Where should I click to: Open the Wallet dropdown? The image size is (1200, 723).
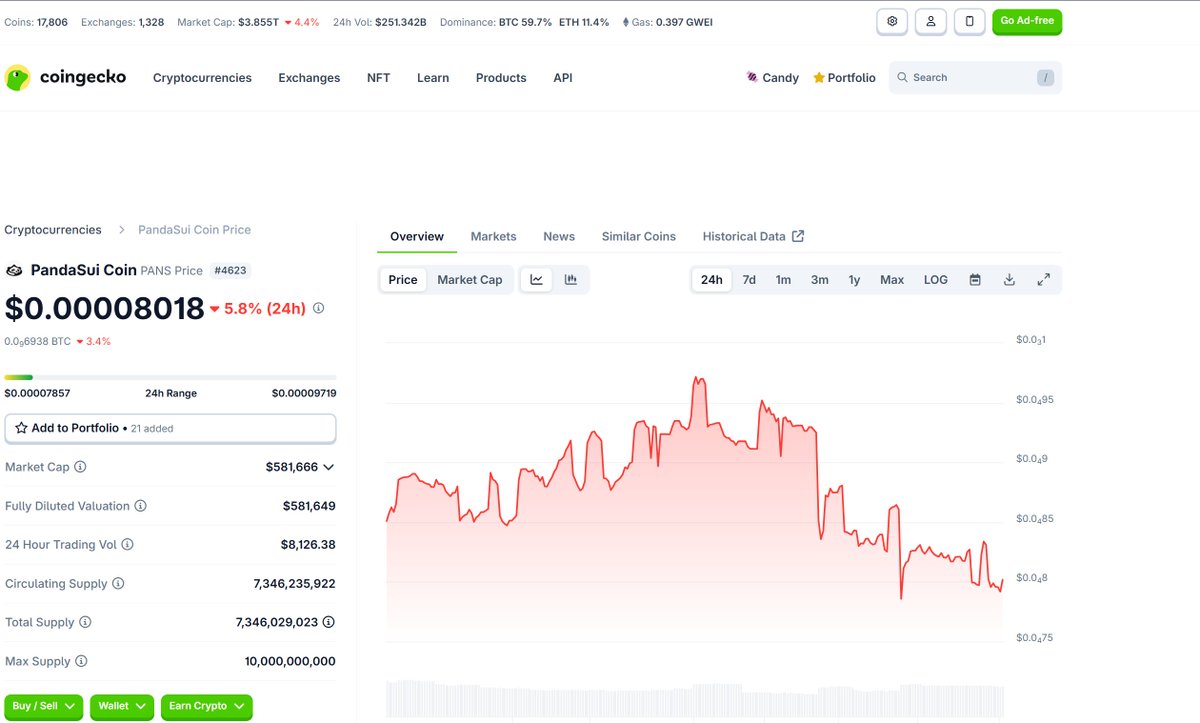[x=122, y=706]
